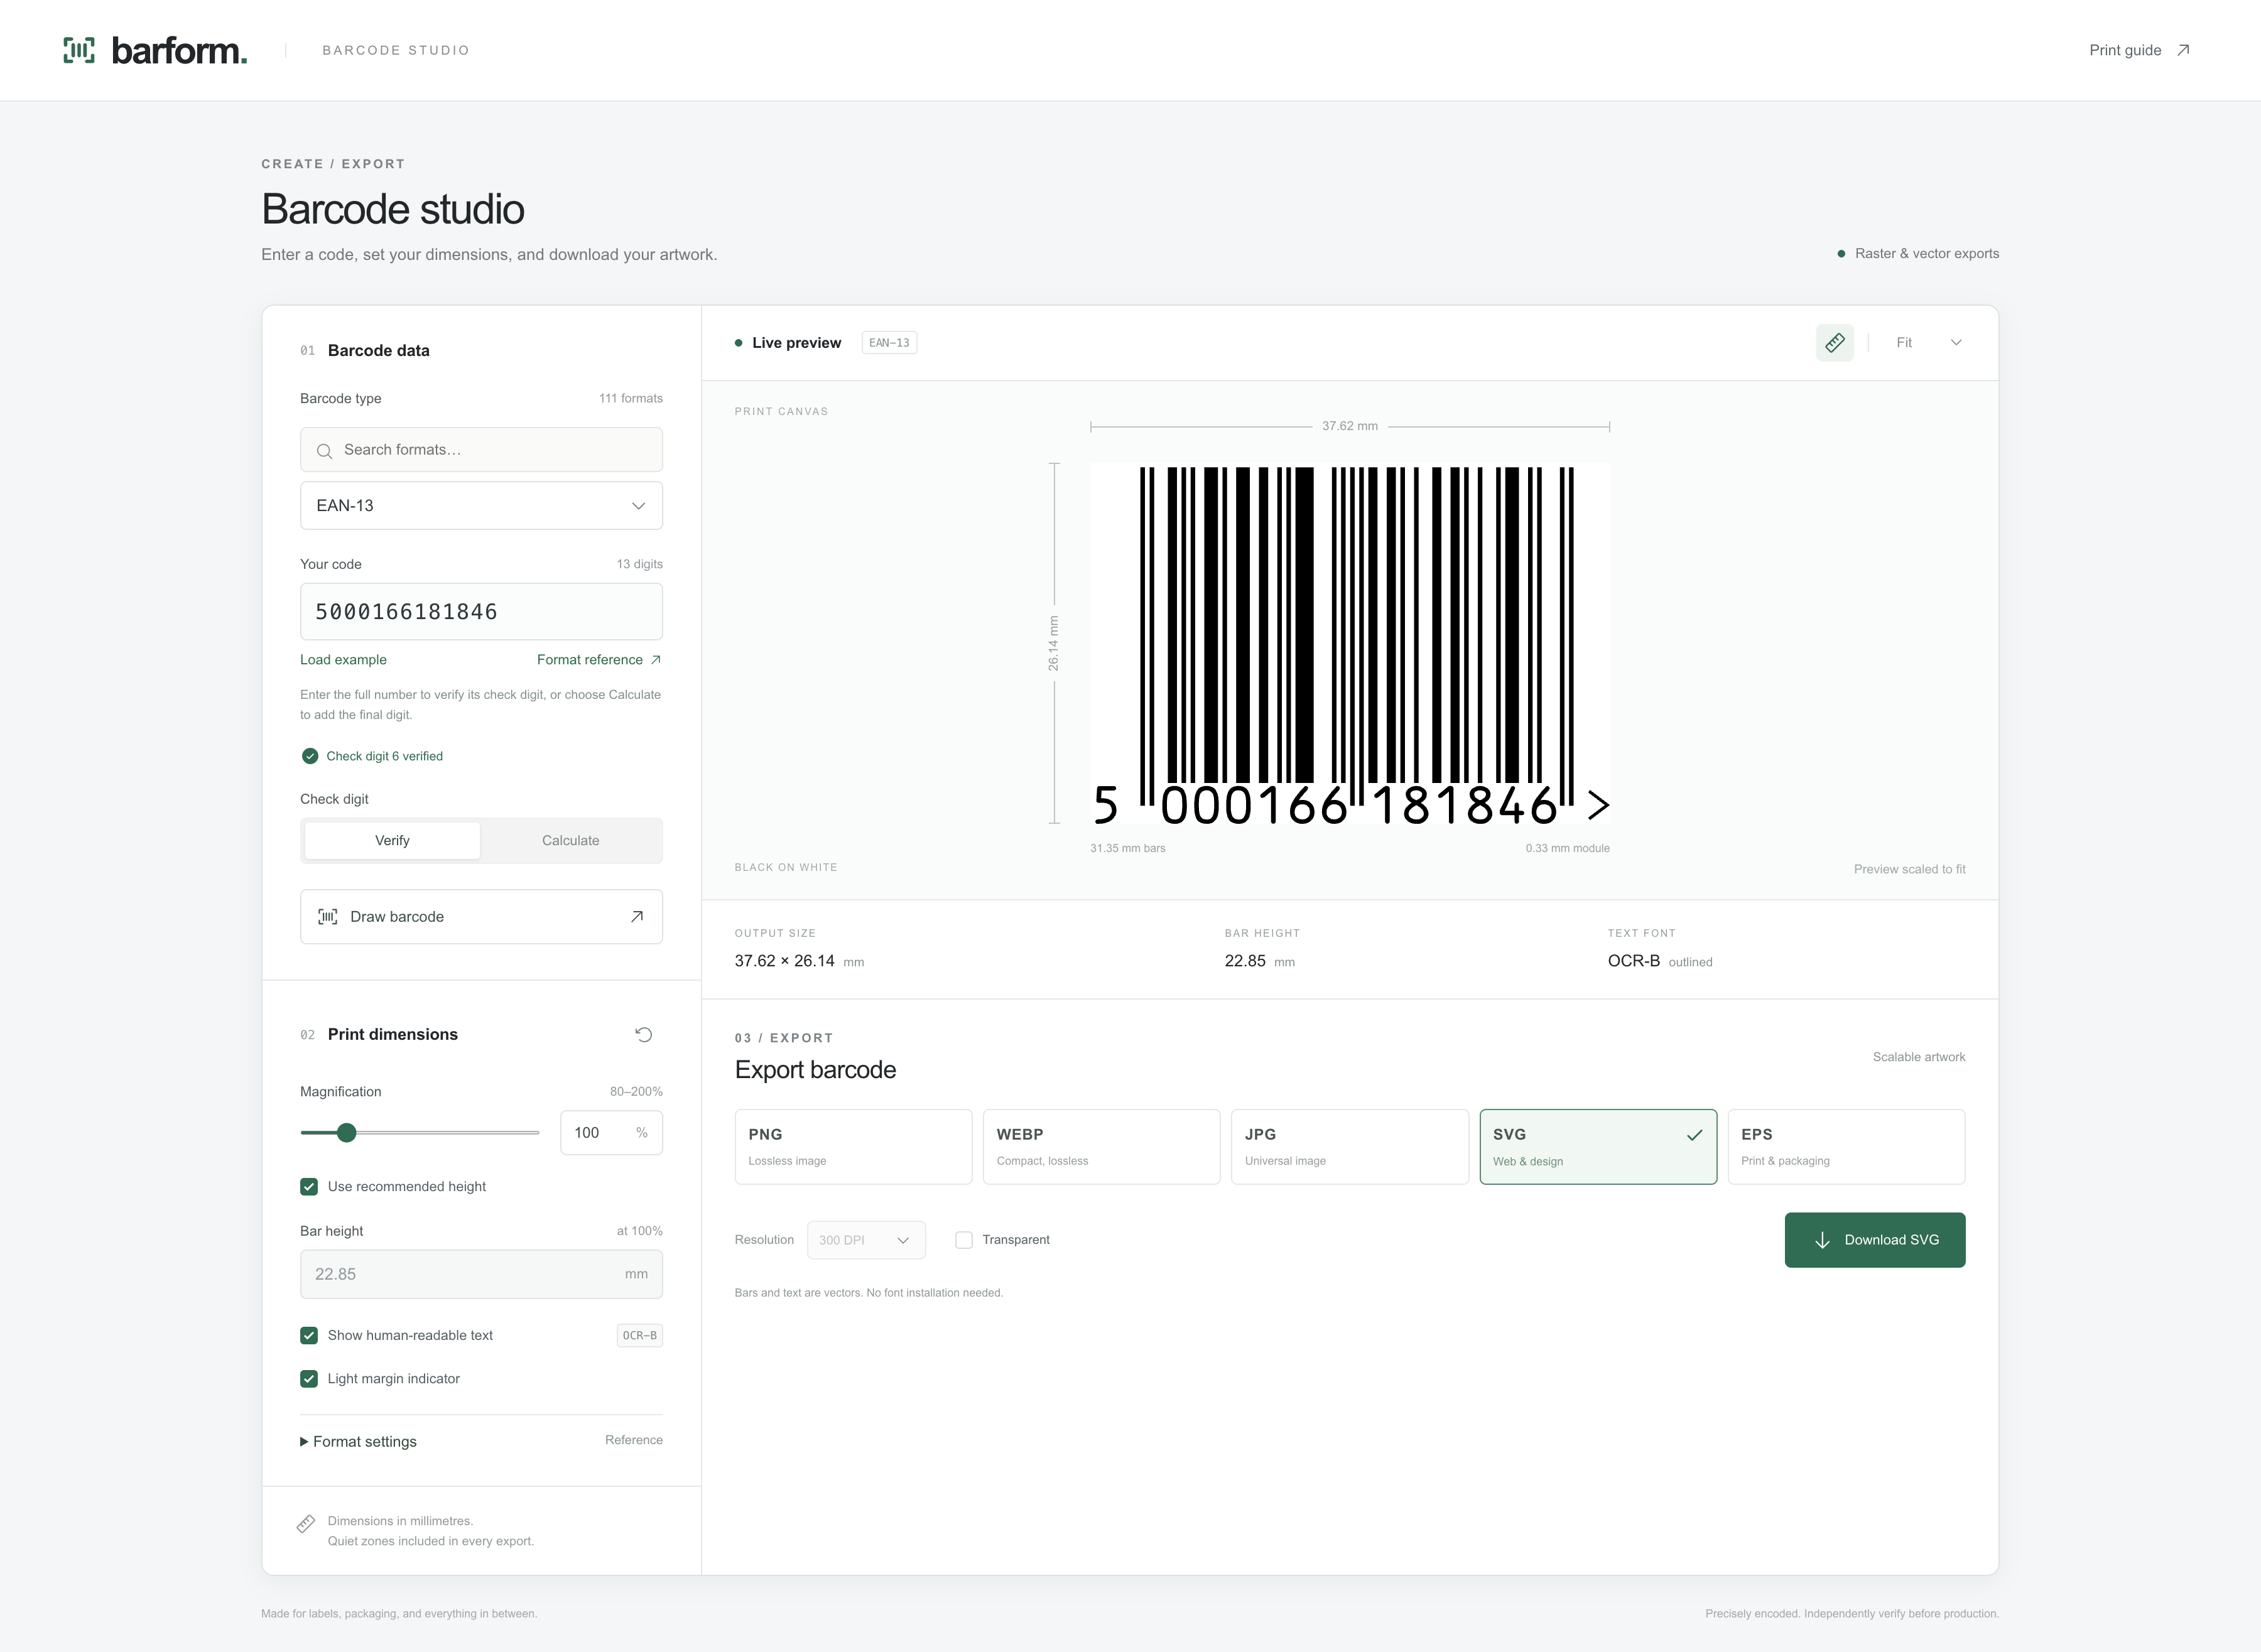
Task: Reset print dimensions with the undo icon
Action: (644, 1035)
